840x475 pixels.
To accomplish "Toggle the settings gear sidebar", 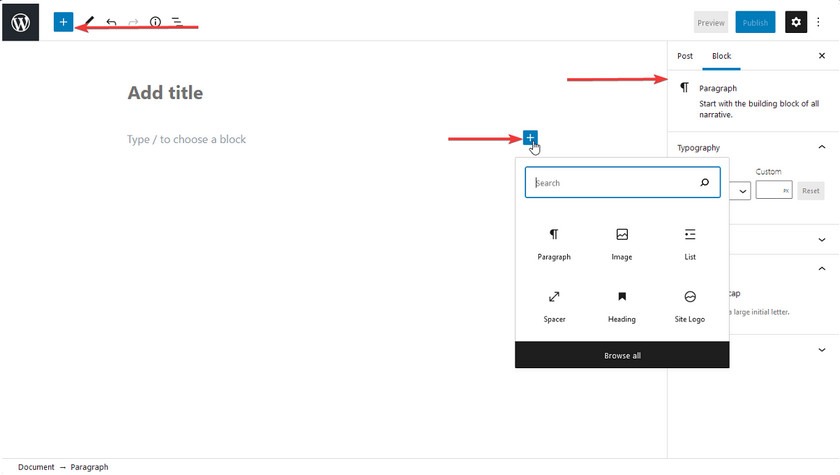I will pos(796,22).
